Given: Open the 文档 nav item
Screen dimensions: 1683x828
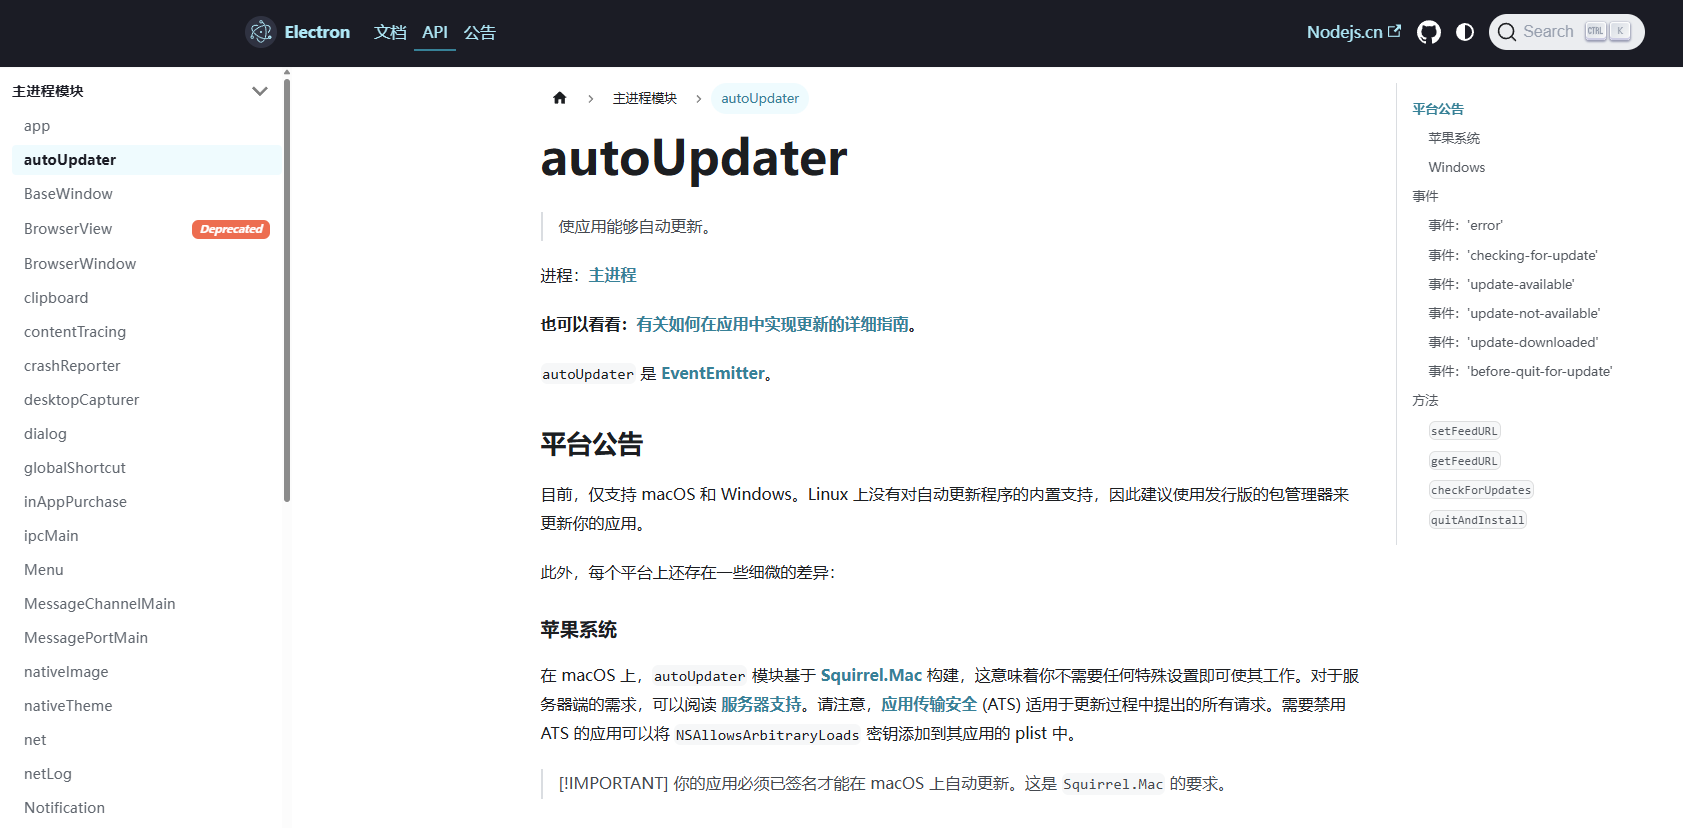Looking at the screenshot, I should click(390, 32).
